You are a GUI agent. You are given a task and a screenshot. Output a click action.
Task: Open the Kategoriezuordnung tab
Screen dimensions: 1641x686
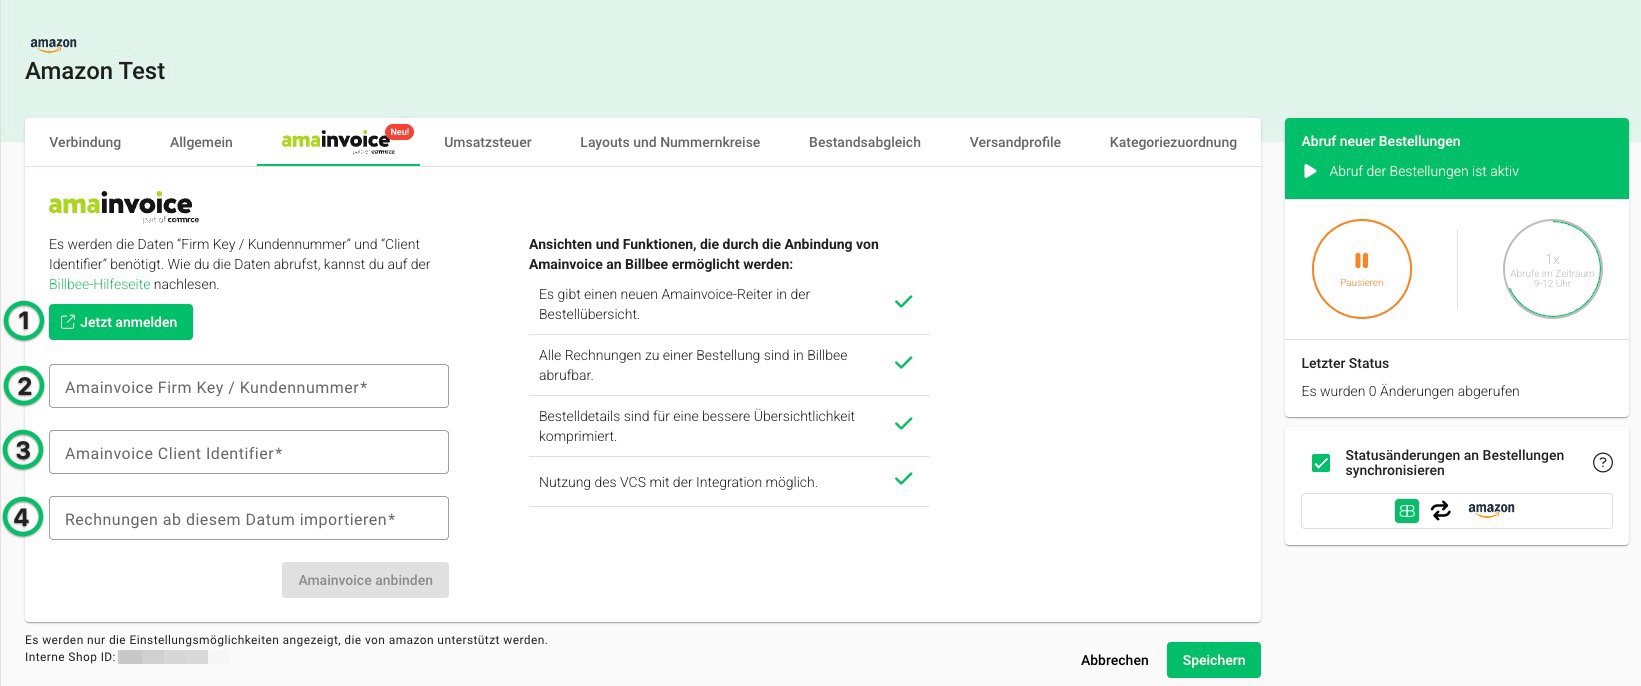(x=1173, y=142)
